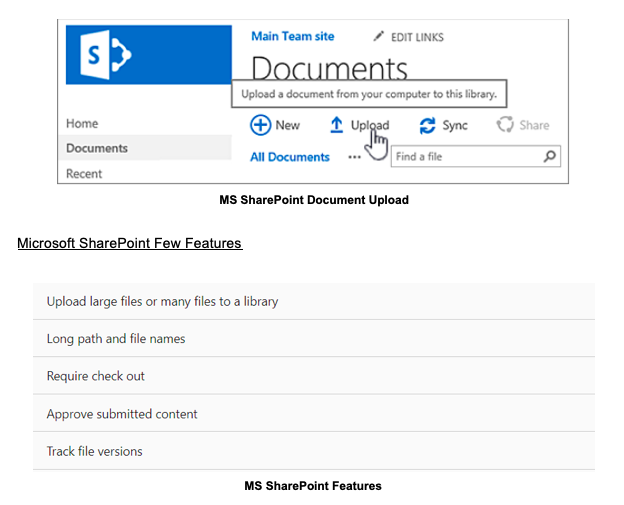Select 'Long path and file names' row
This screenshot has width=624, height=505.
coord(314,338)
